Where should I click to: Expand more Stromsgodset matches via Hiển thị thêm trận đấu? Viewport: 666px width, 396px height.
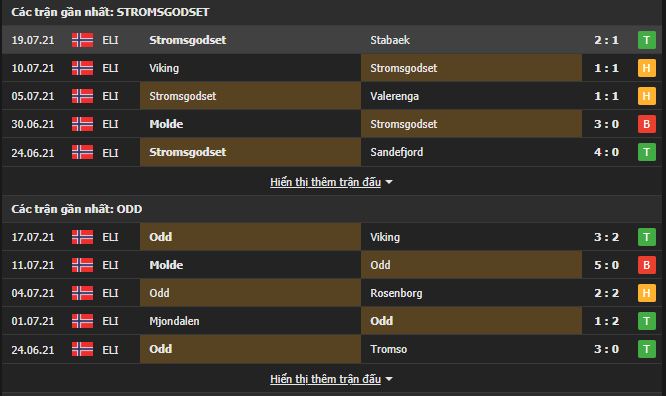[x=325, y=182]
